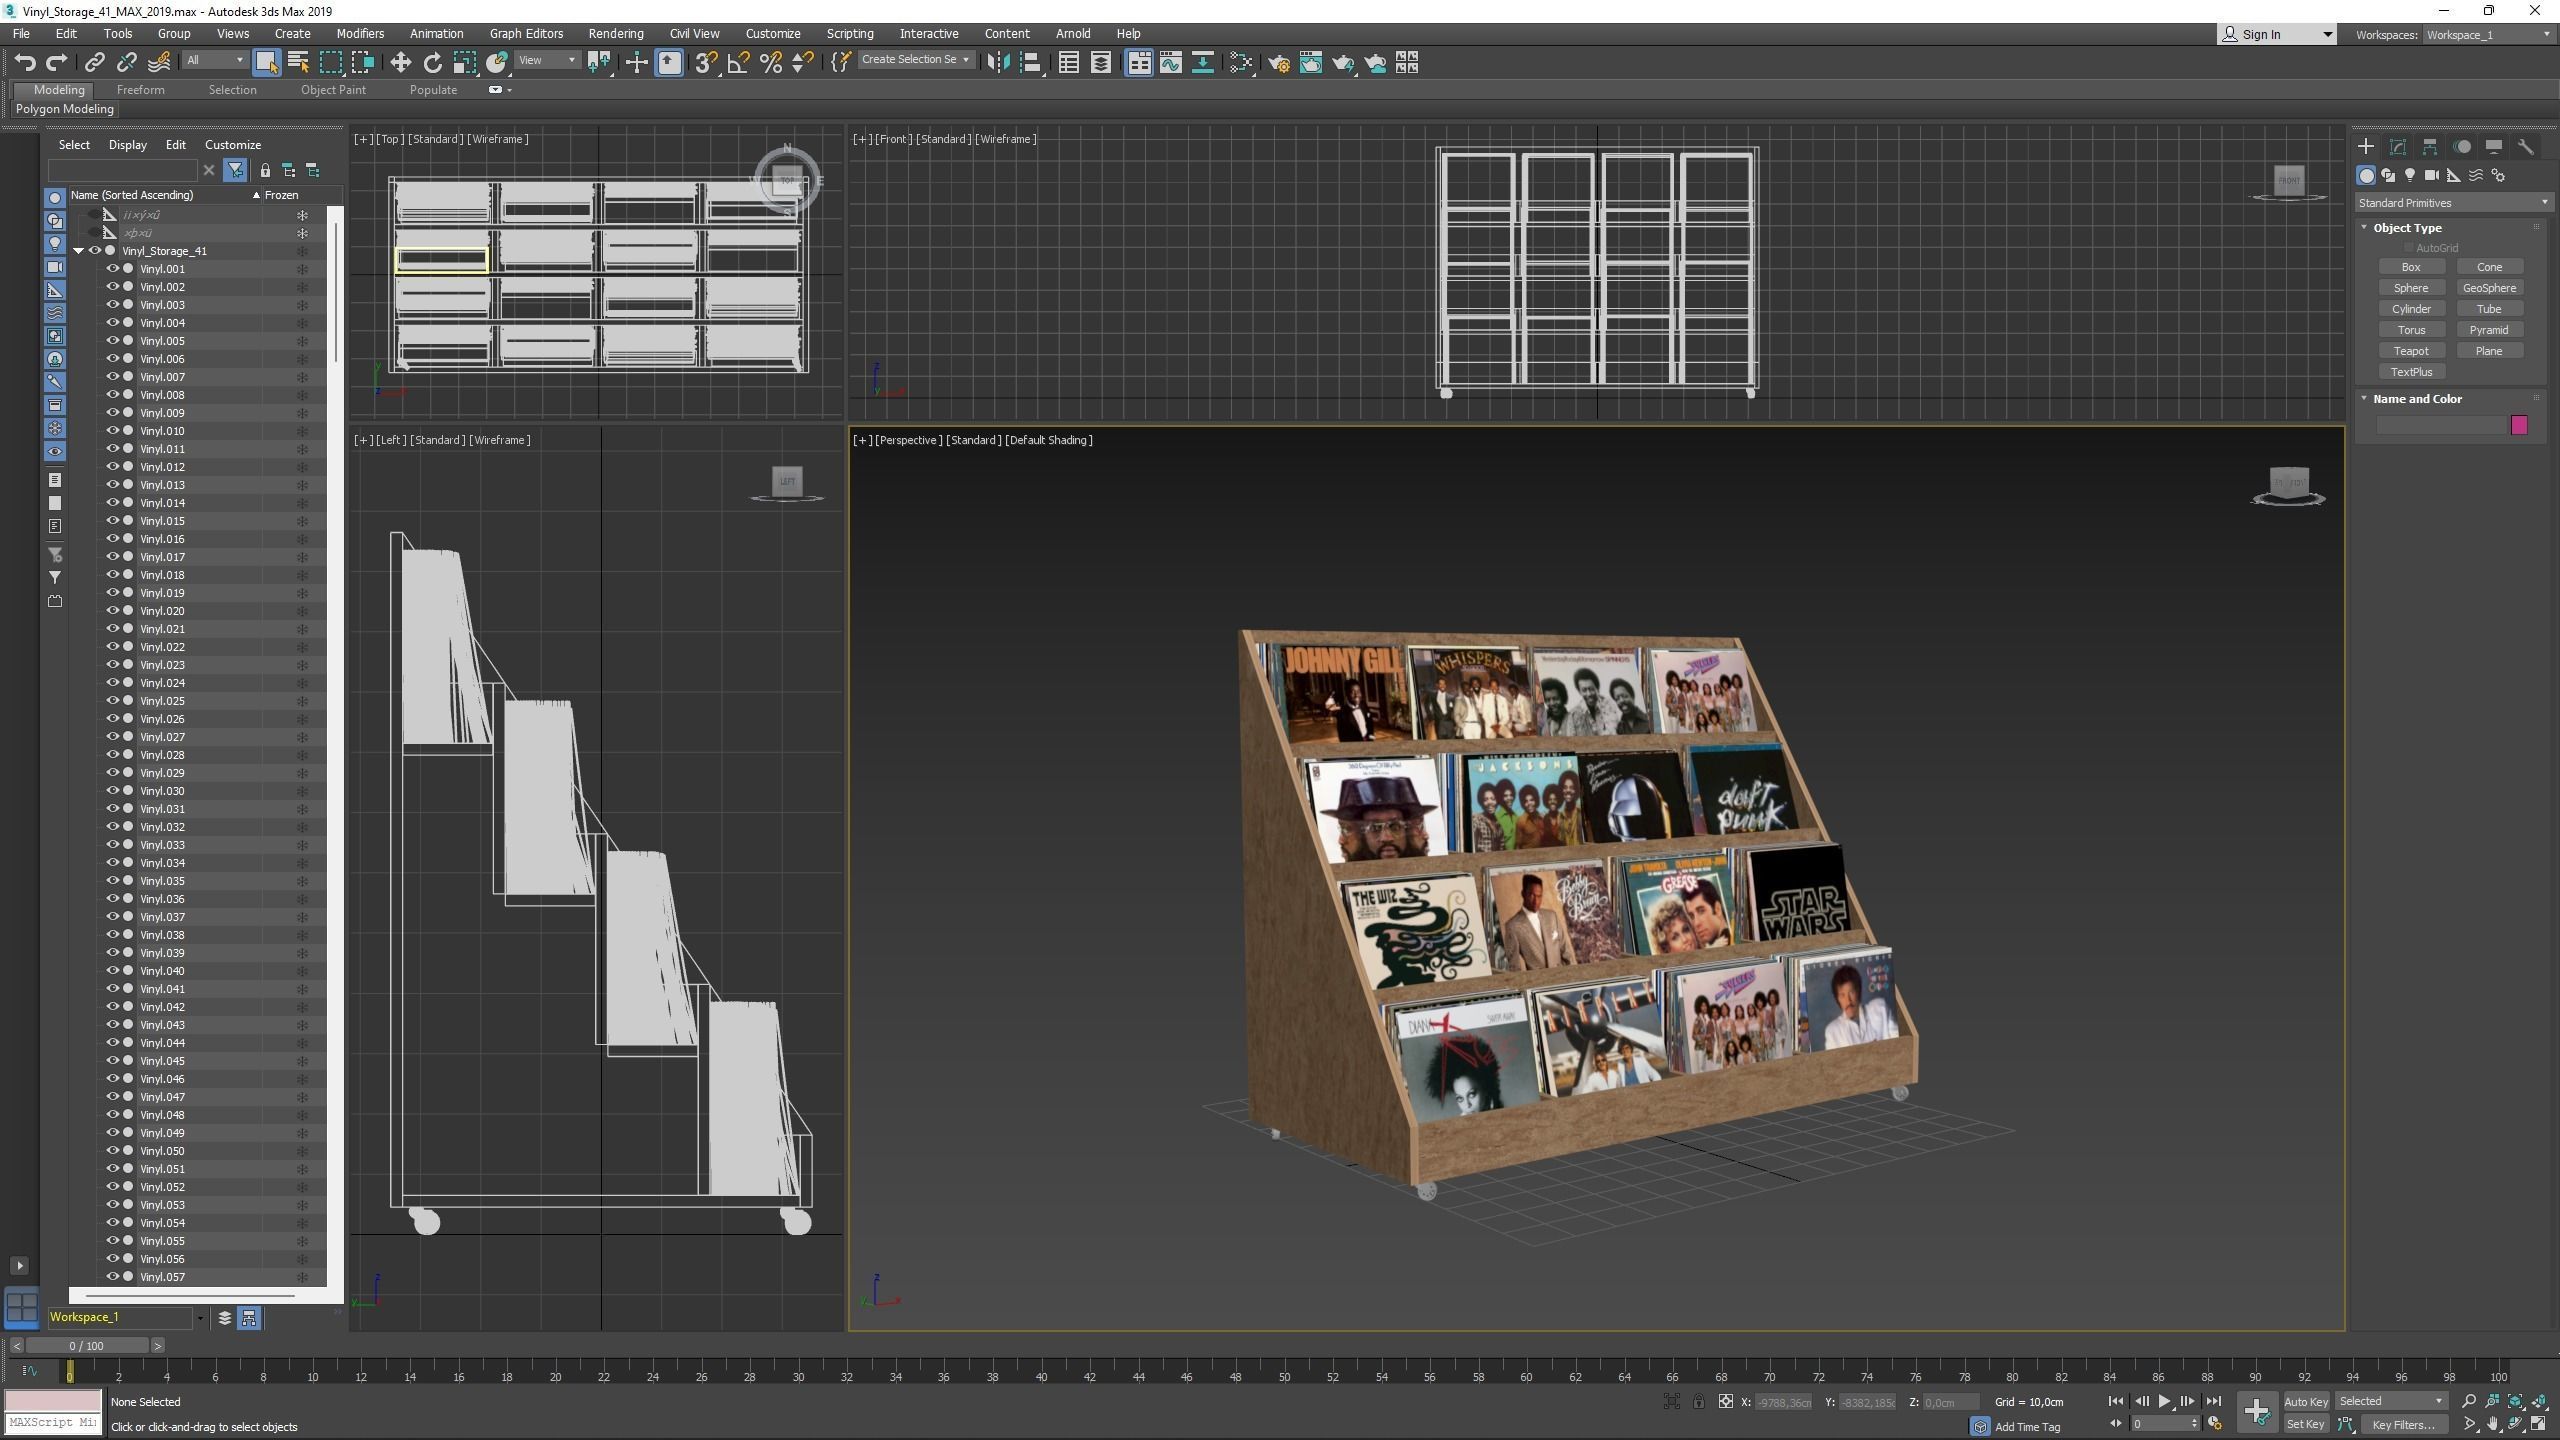The image size is (2560, 1440).
Task: Open the Motion panel tab icon
Action: [2462, 147]
